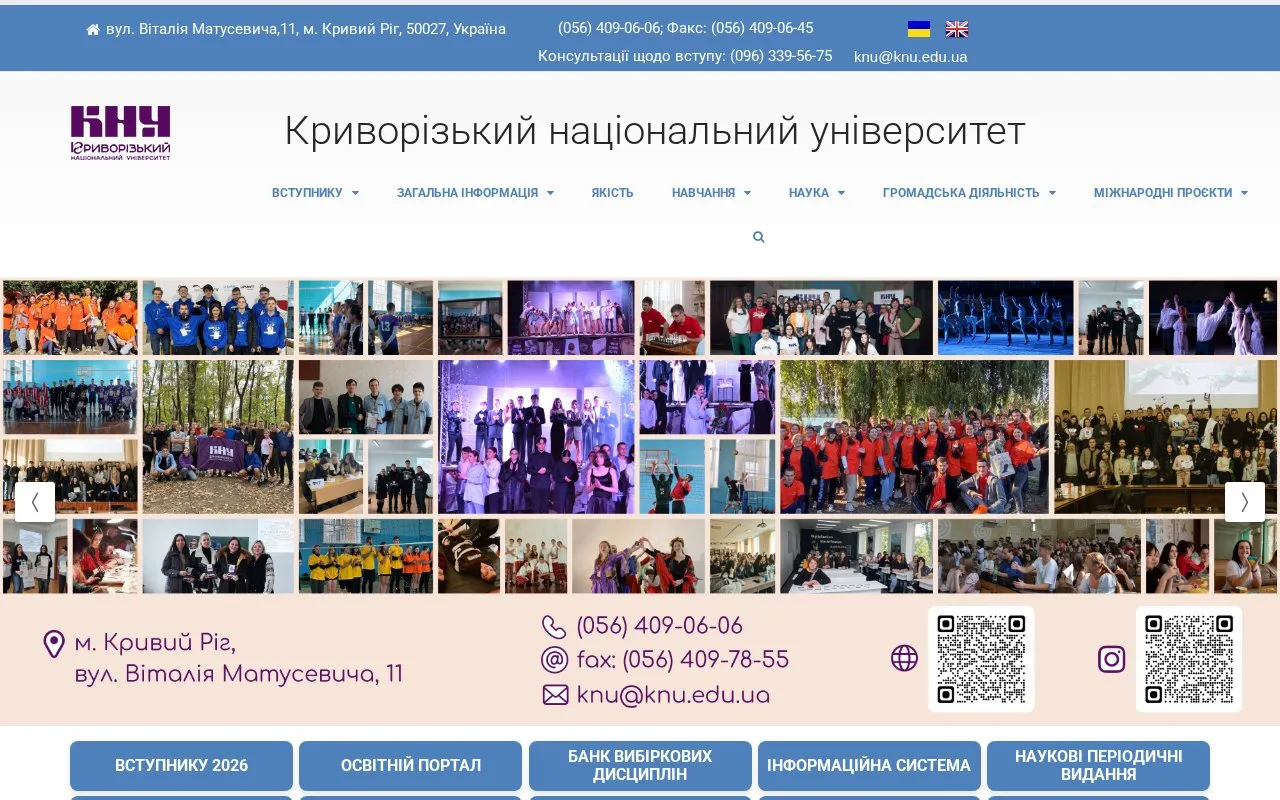Viewport: 1280px width, 800px height.
Task: Open the ЯКІСТЬ menu item
Action: click(612, 193)
